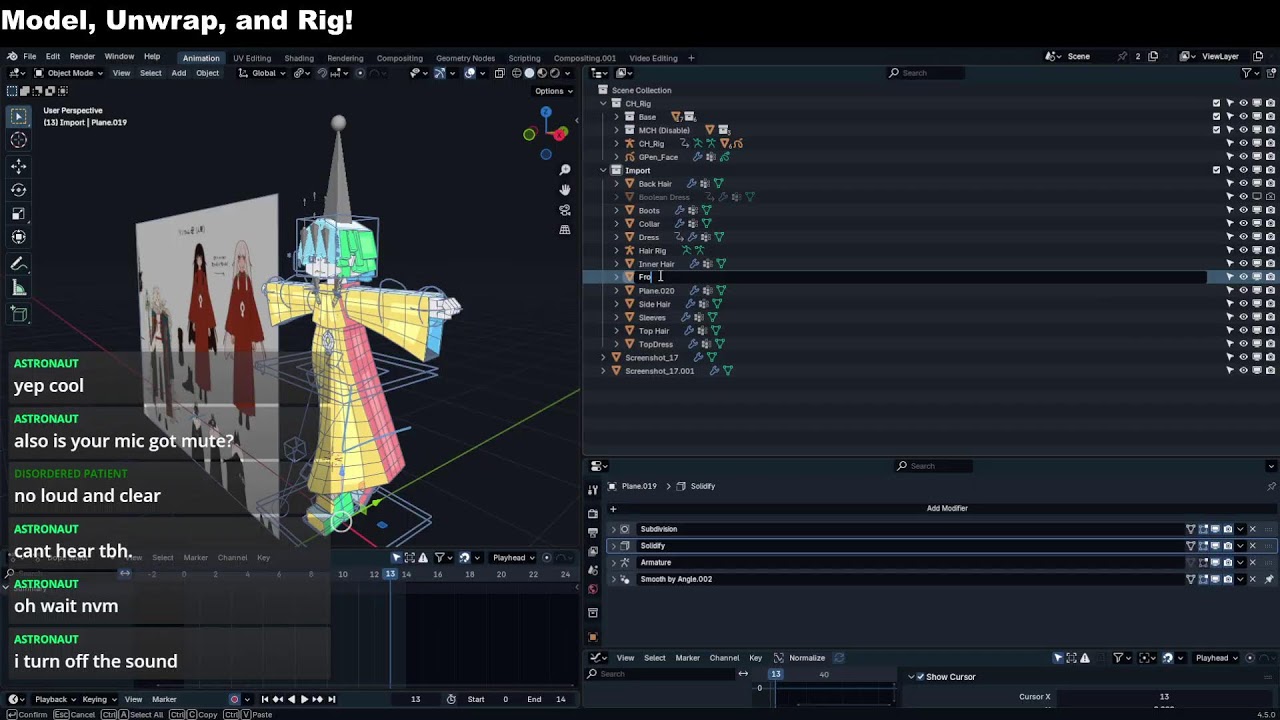Toggle auto keying record button
Screen dimensions: 1280x720
(235, 699)
